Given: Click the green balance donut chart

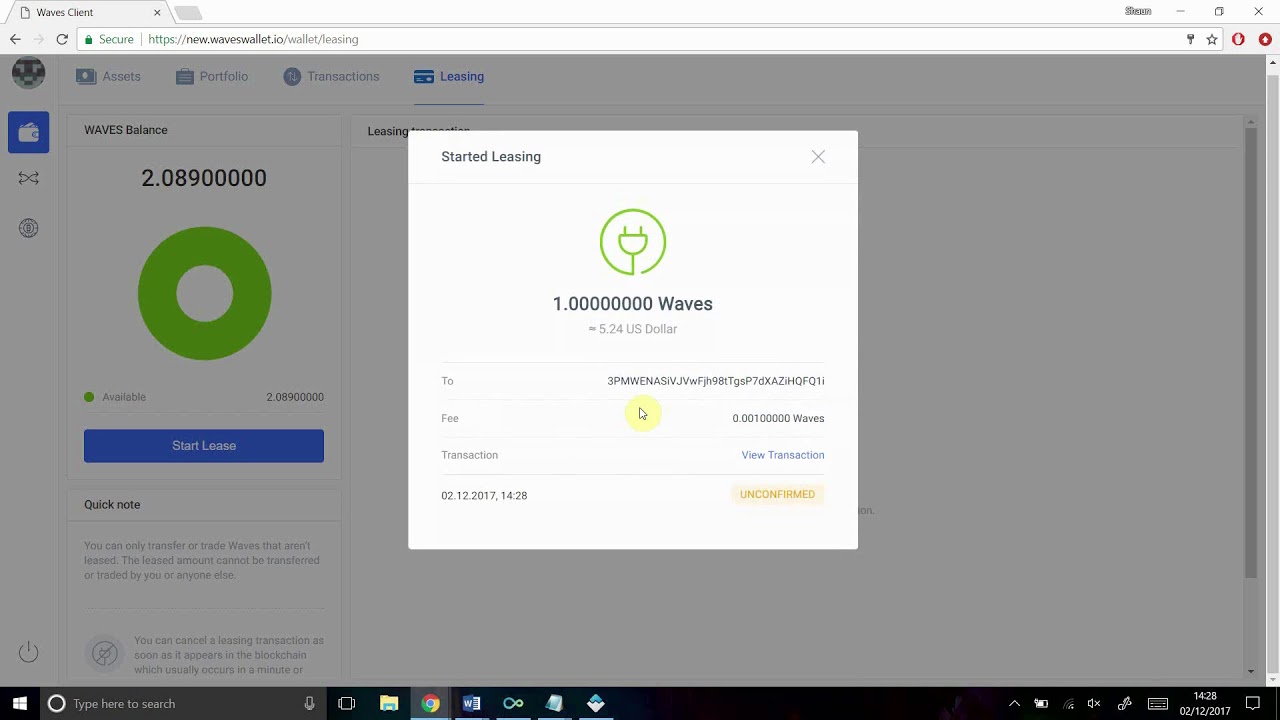Looking at the screenshot, I should (204, 294).
